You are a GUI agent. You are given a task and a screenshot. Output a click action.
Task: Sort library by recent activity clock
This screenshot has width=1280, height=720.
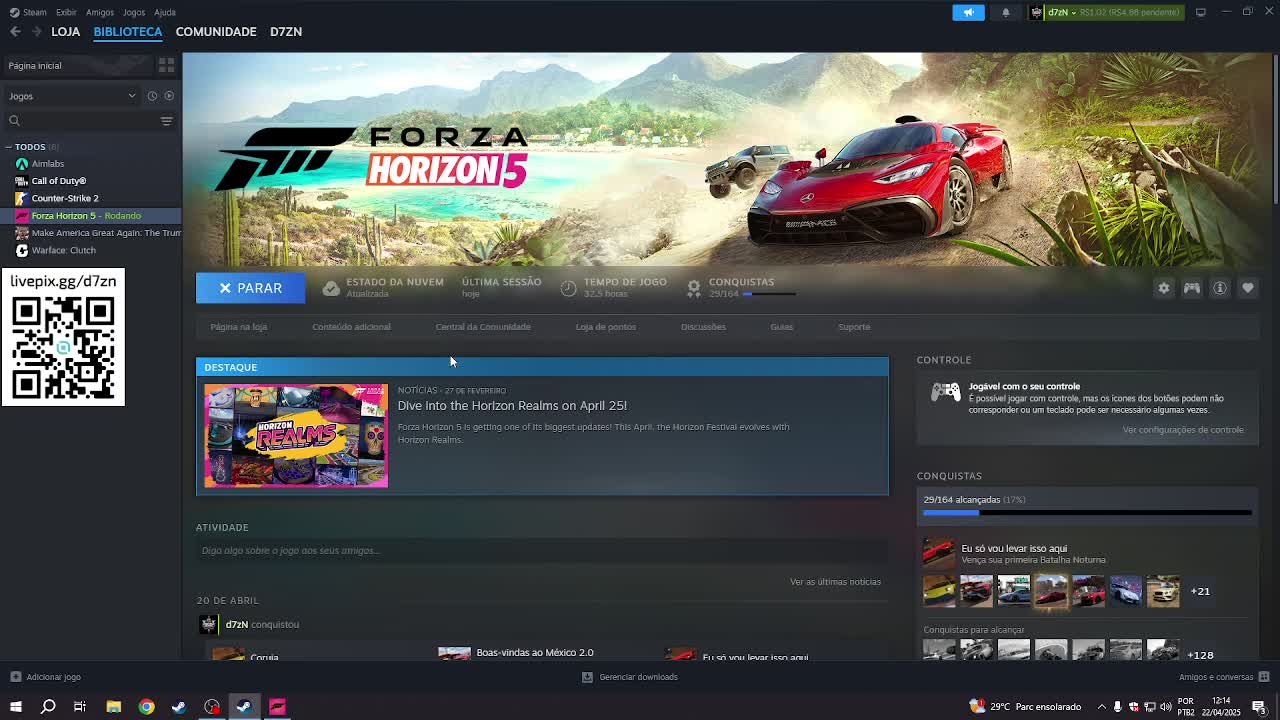tap(152, 96)
